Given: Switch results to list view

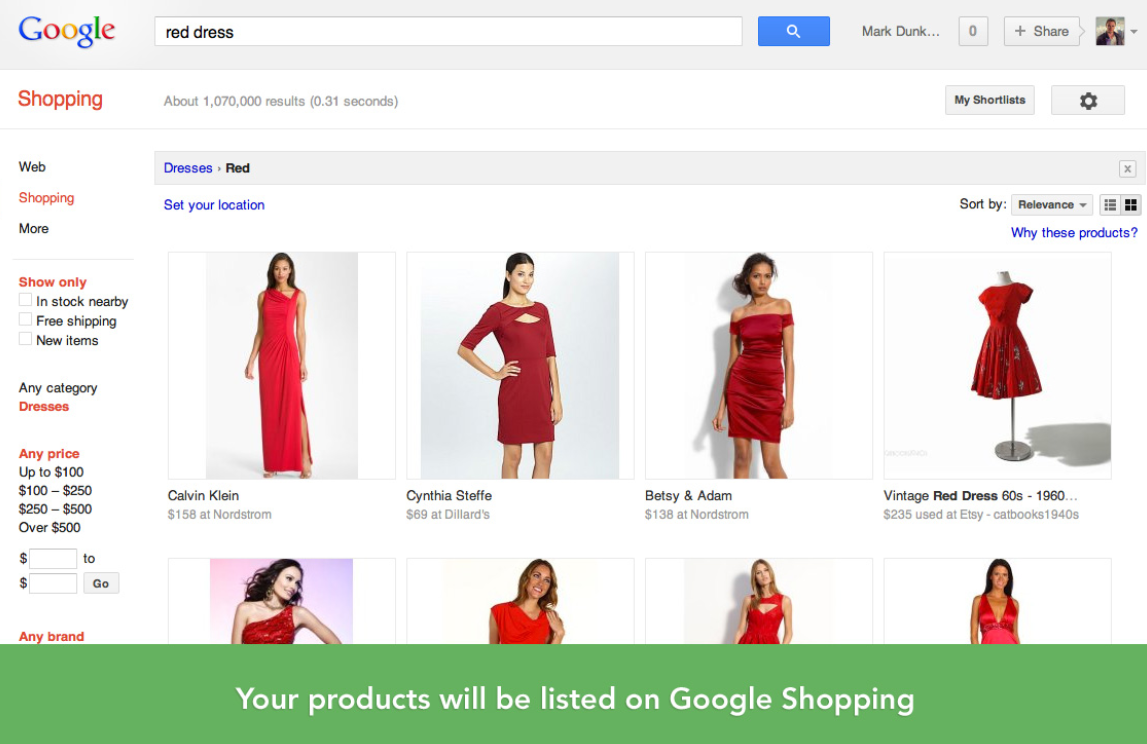Looking at the screenshot, I should click(x=1108, y=204).
